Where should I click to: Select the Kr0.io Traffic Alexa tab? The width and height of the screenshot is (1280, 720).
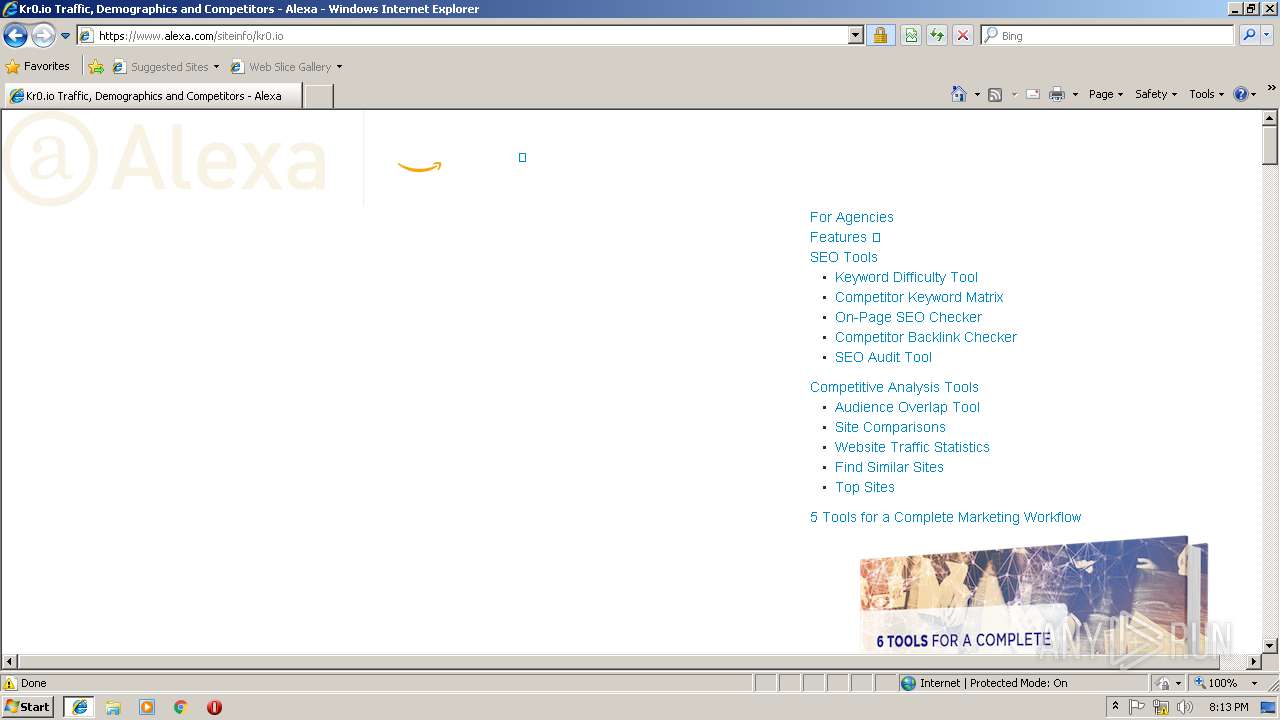pos(152,96)
